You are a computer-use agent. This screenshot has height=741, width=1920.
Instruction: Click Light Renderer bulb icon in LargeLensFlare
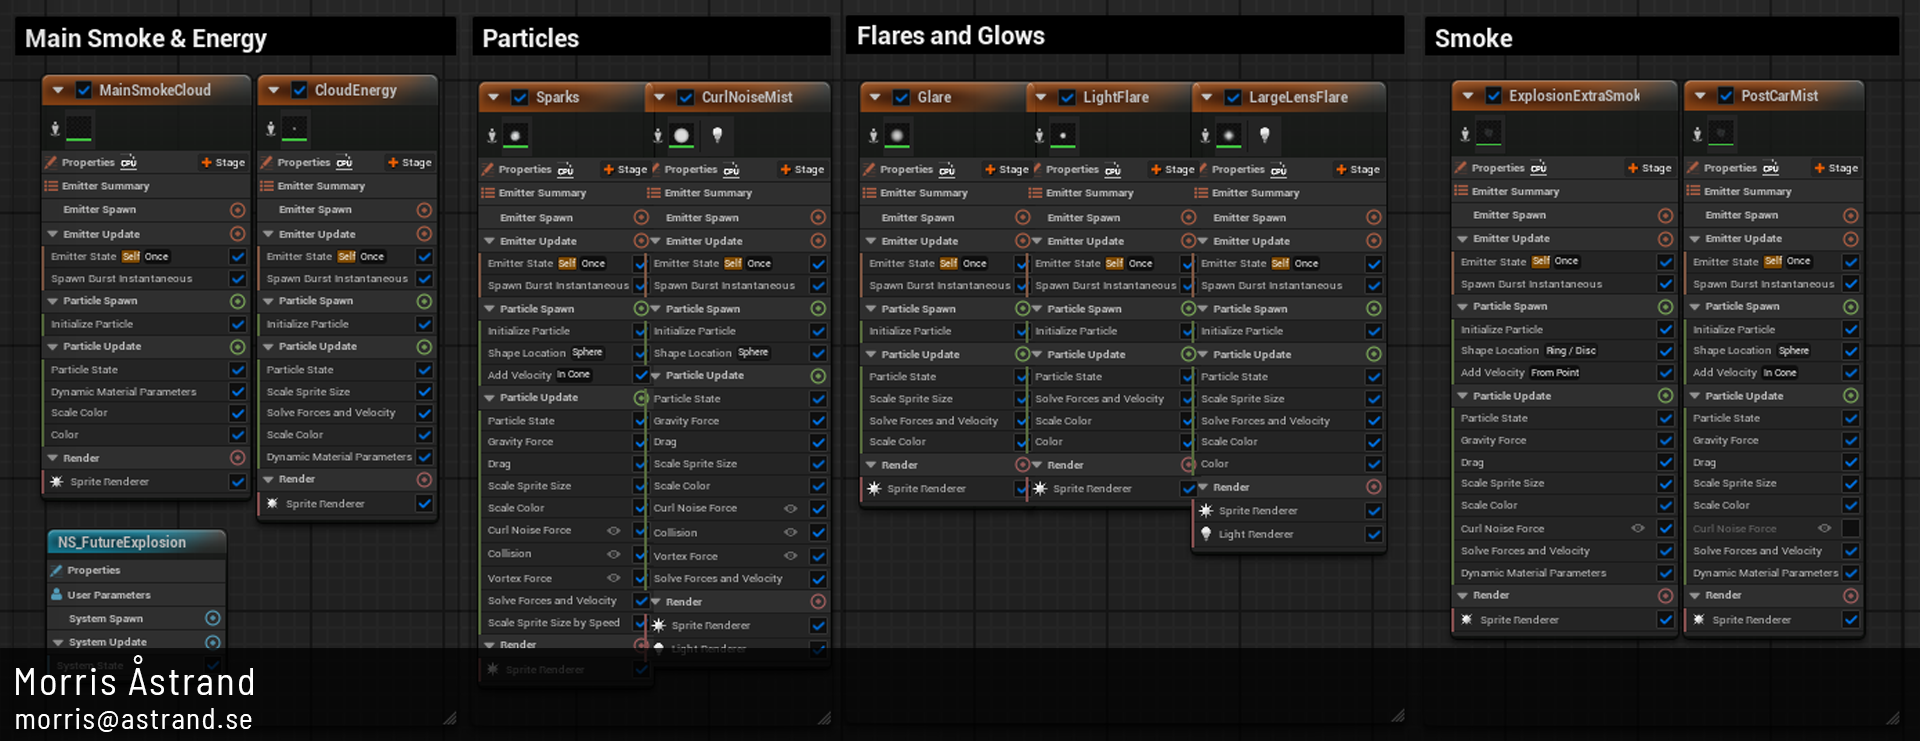coord(1207,533)
